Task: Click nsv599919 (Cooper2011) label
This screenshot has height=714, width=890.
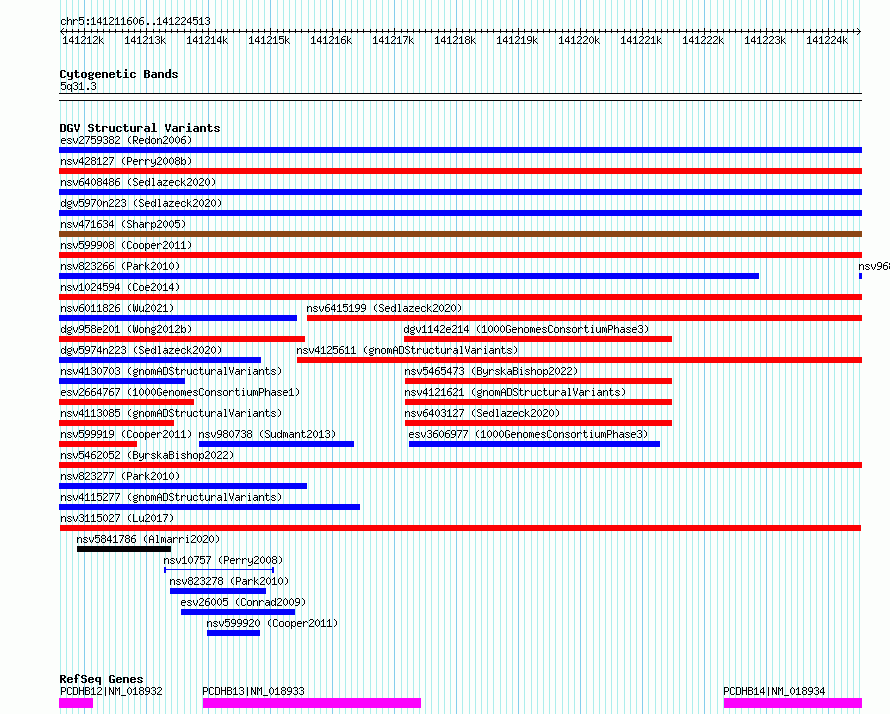Action: point(126,434)
